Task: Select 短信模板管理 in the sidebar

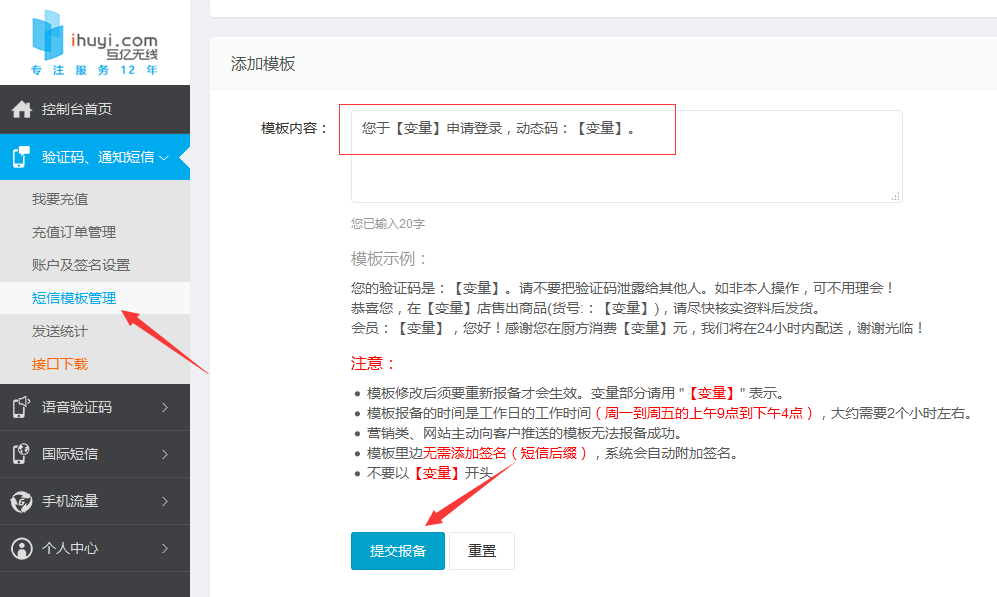Action: click(74, 298)
